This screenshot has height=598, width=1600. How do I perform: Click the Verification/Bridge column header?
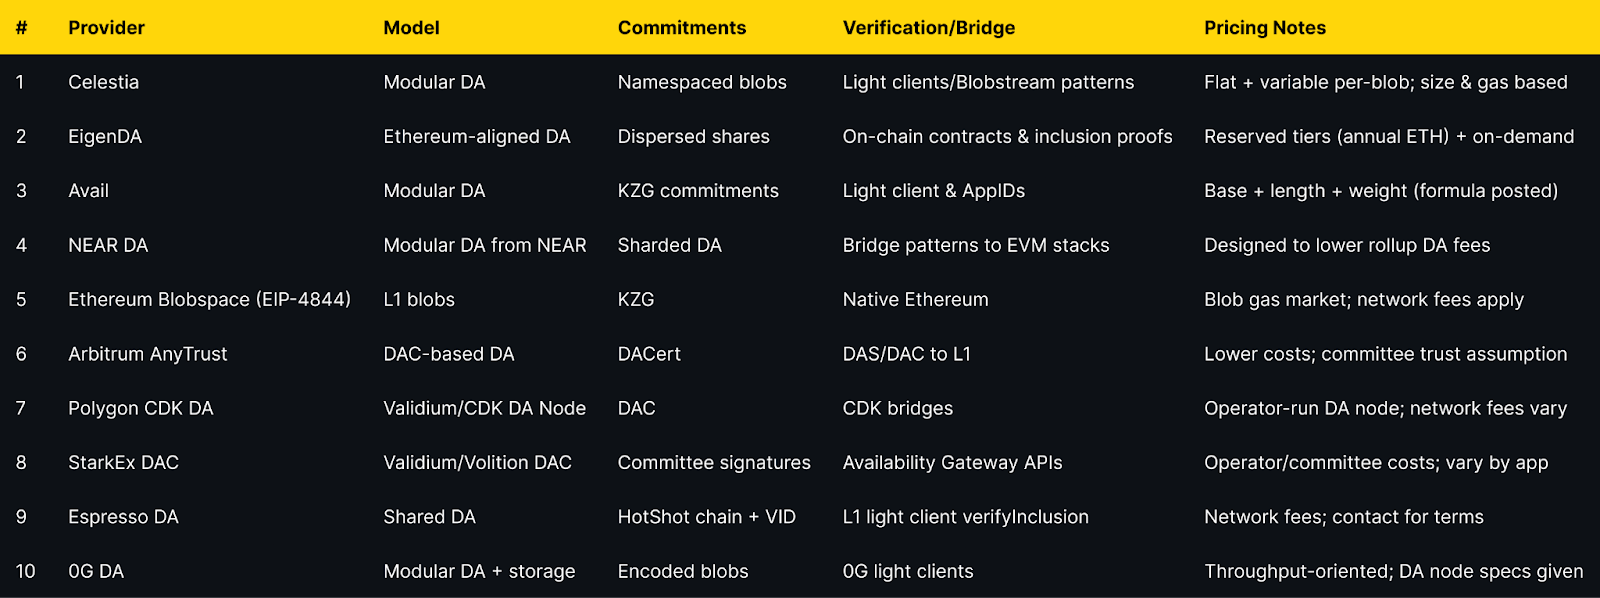pos(929,28)
